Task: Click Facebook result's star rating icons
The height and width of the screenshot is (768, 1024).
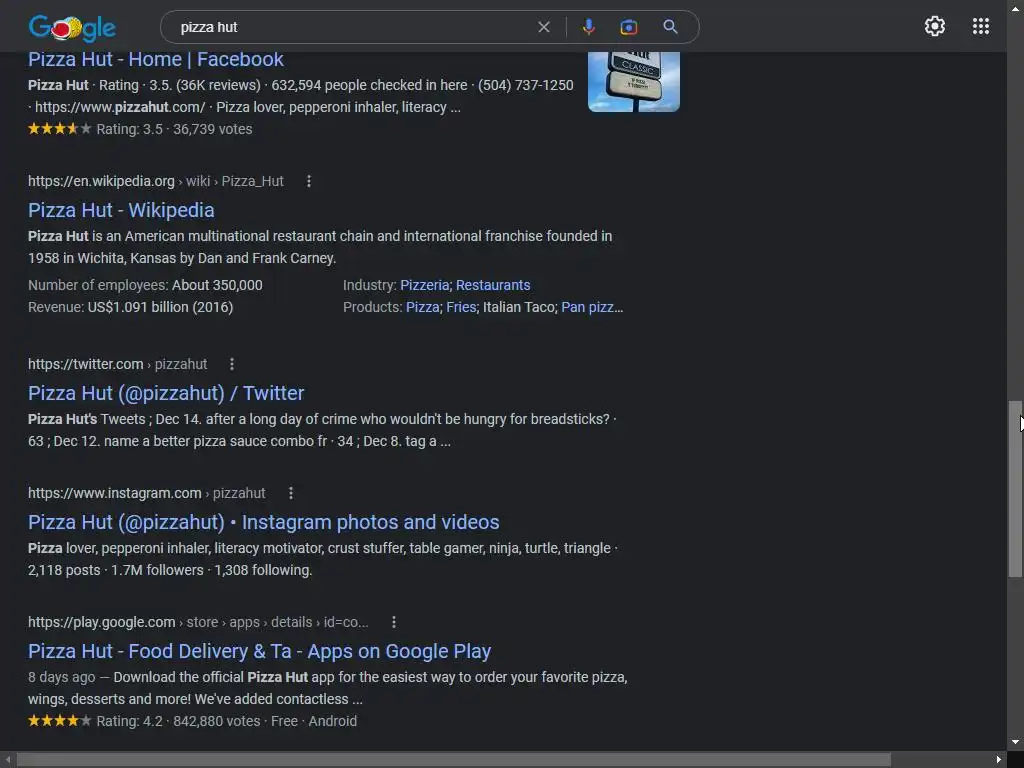Action: point(59,129)
